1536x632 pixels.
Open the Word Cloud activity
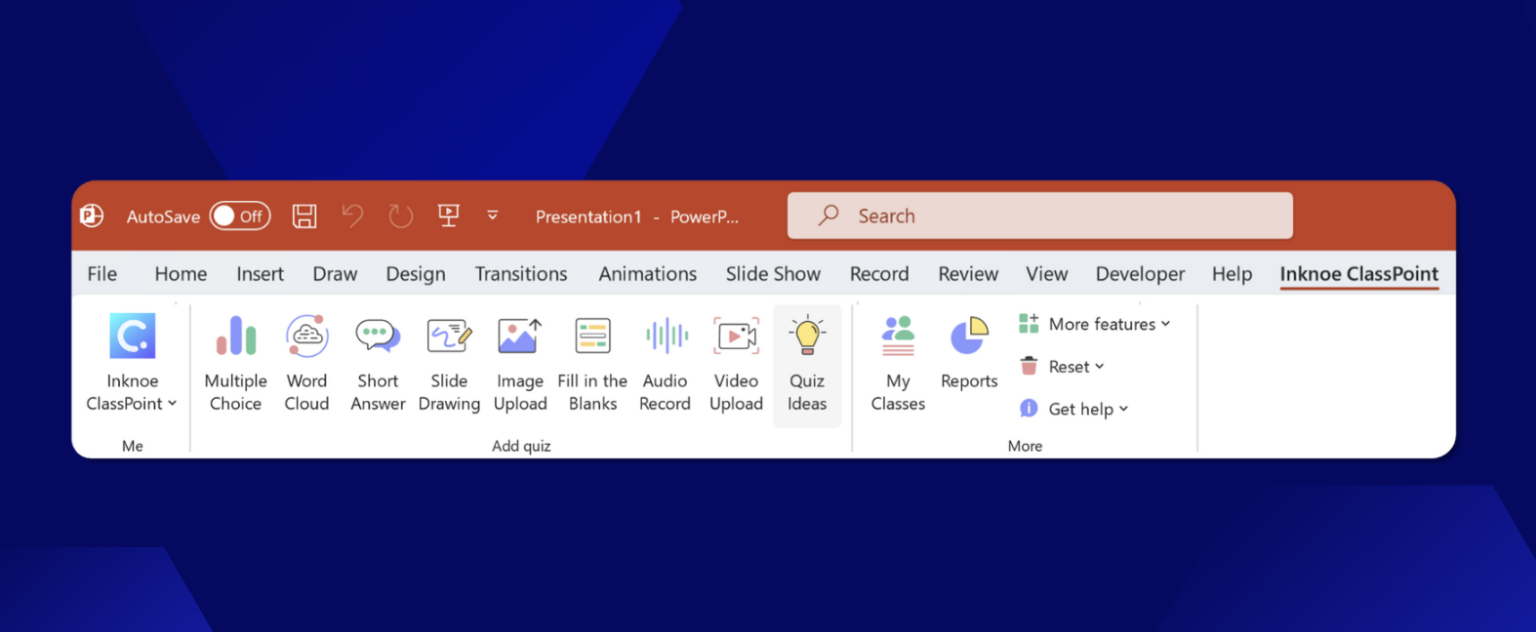[306, 360]
